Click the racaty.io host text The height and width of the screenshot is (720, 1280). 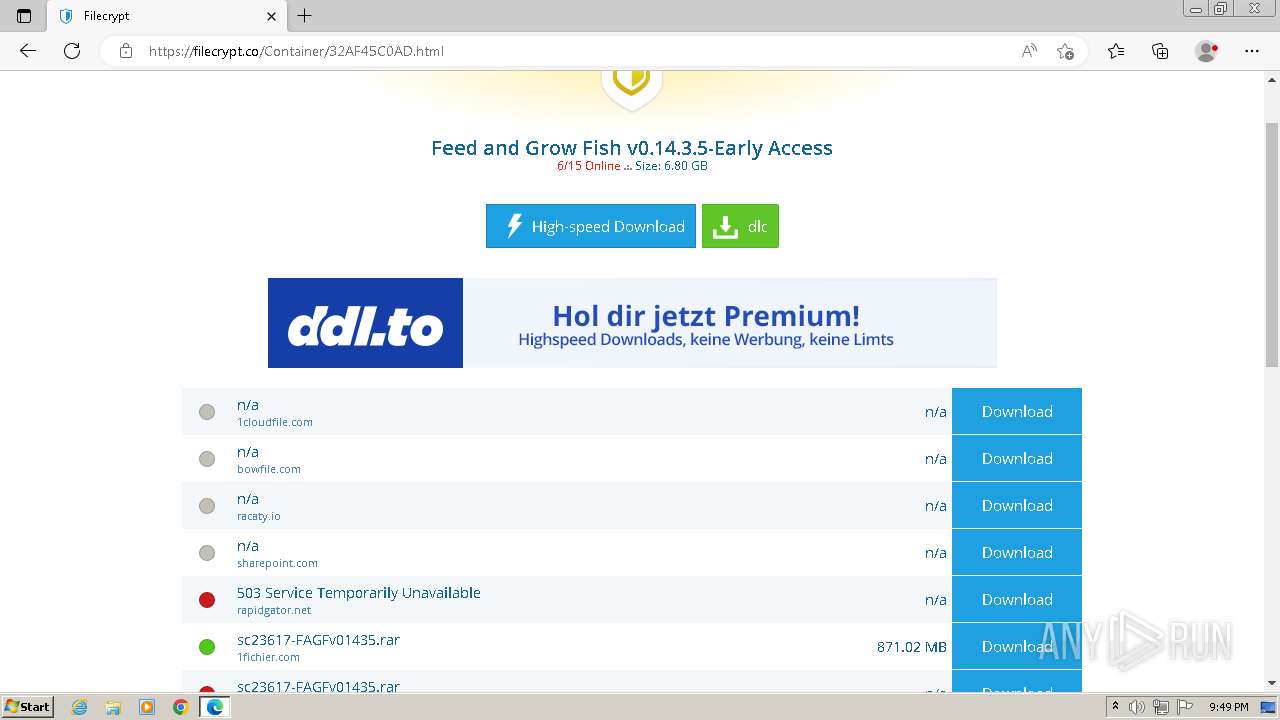click(259, 516)
